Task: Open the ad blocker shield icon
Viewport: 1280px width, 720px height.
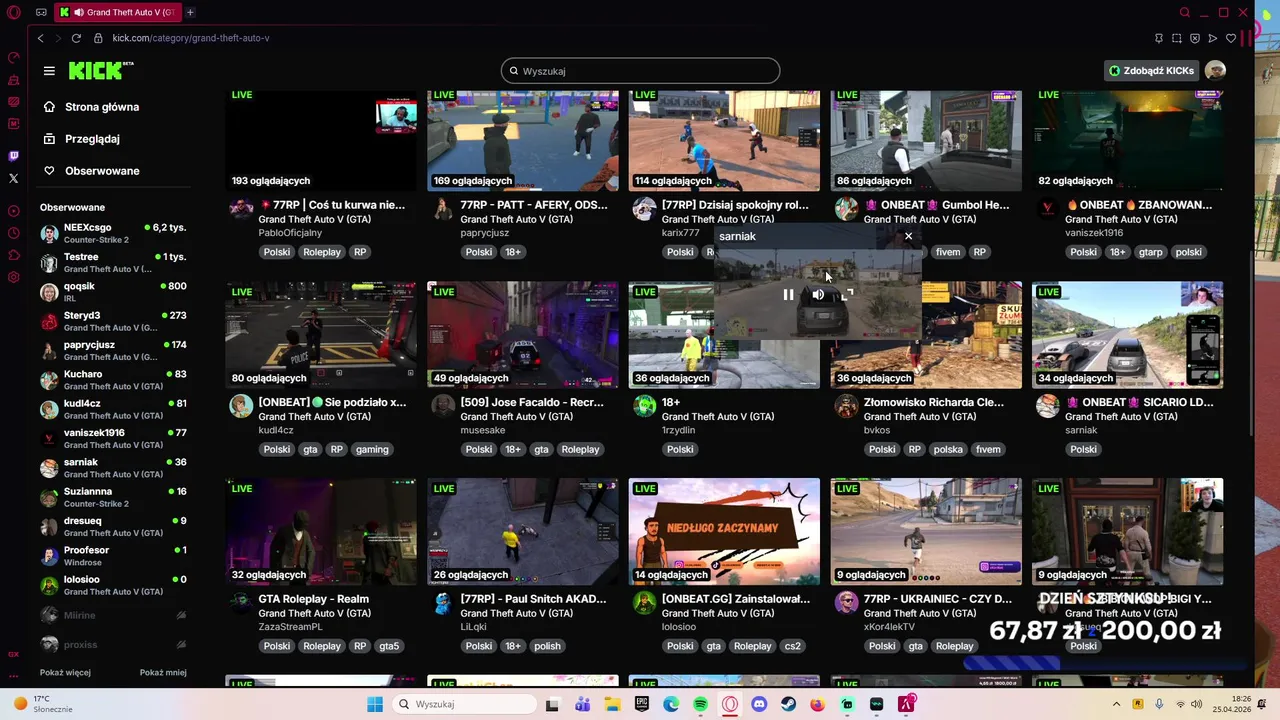Action: click(x=1194, y=38)
